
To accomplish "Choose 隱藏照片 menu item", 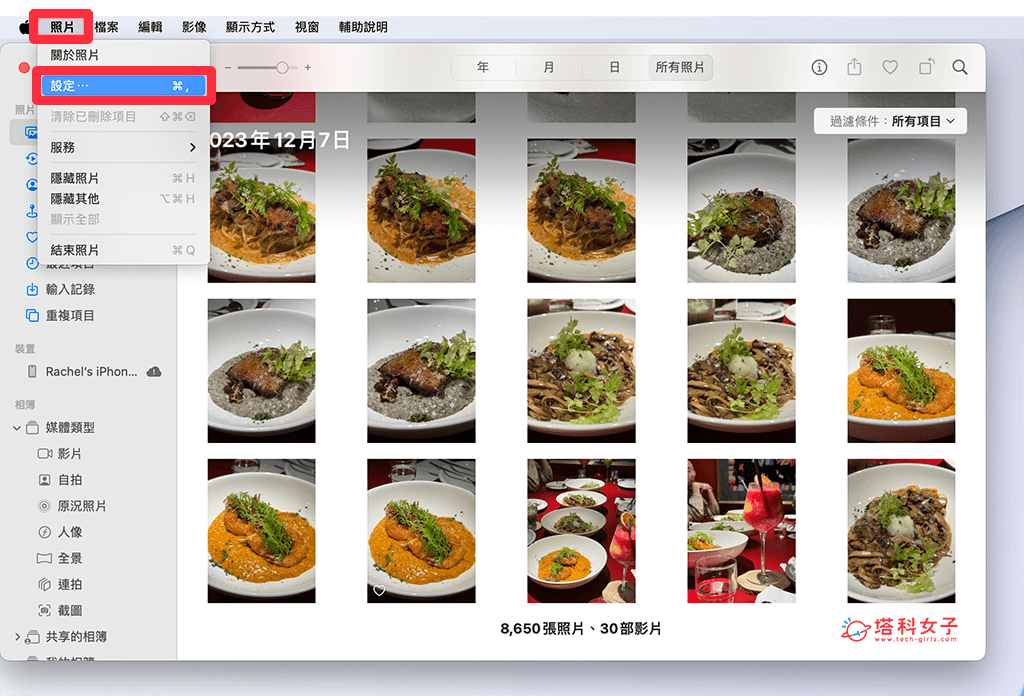I will (123, 178).
